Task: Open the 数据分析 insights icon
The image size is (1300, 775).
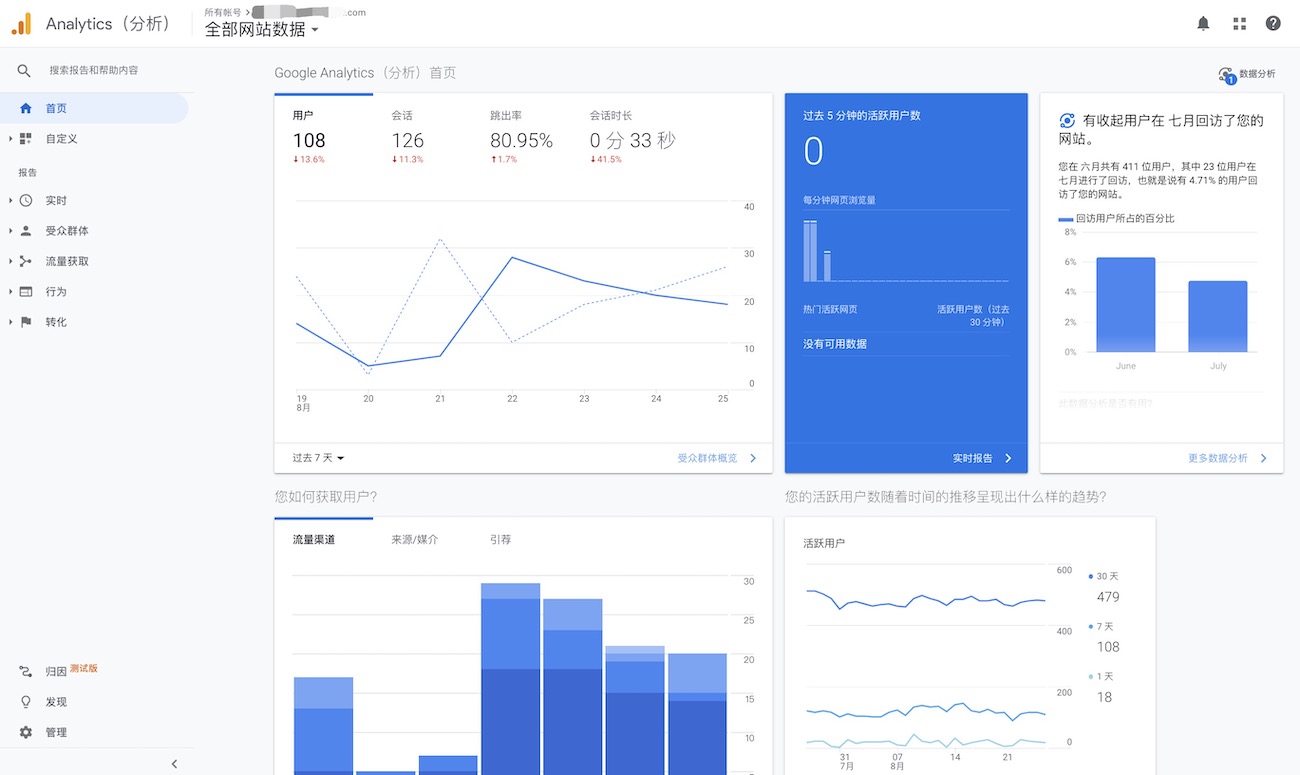Action: (1226, 75)
